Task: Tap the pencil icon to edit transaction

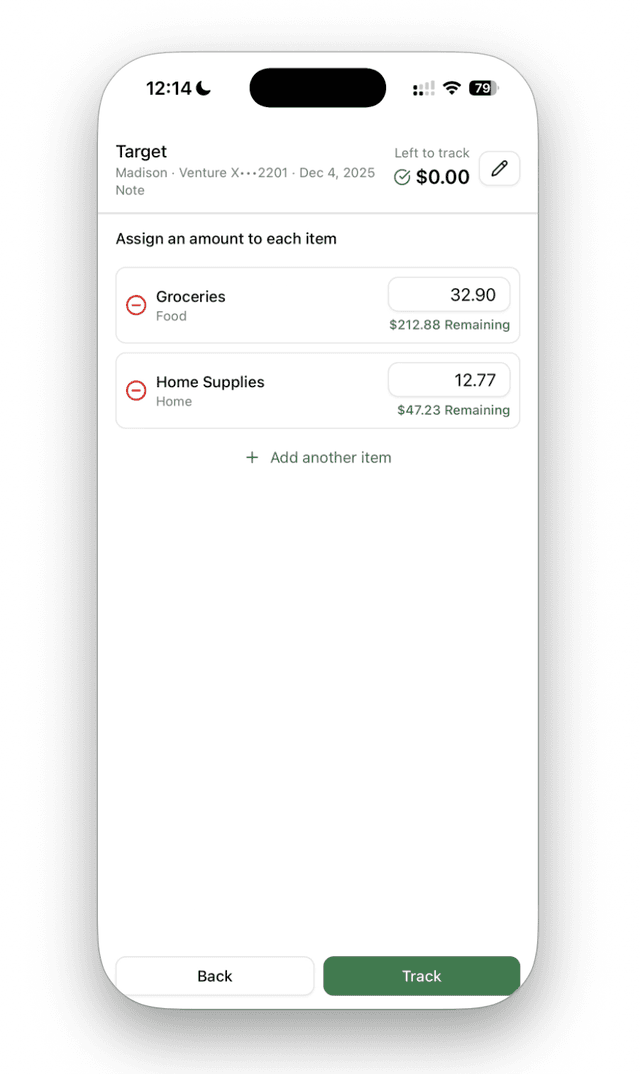Action: pyautogui.click(x=498, y=168)
